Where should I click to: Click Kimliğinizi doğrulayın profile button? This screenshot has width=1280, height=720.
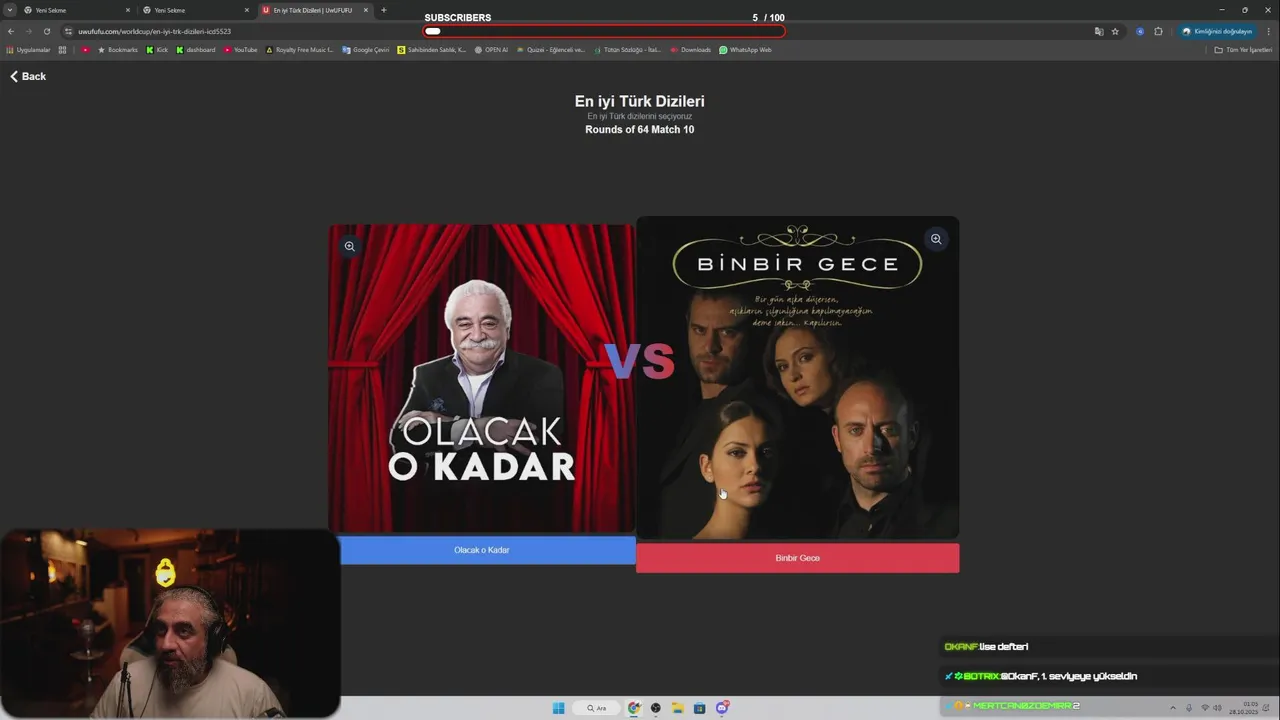click(x=1217, y=31)
